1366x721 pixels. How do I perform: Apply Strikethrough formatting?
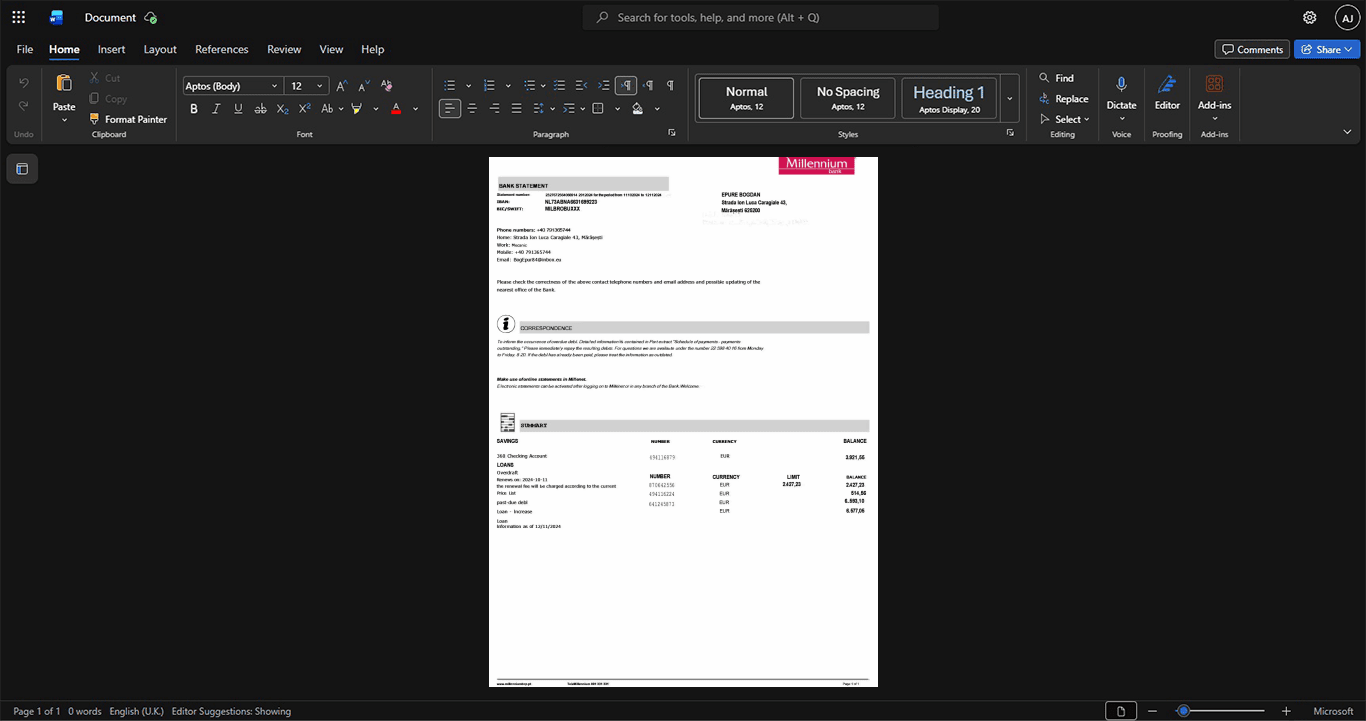[260, 109]
